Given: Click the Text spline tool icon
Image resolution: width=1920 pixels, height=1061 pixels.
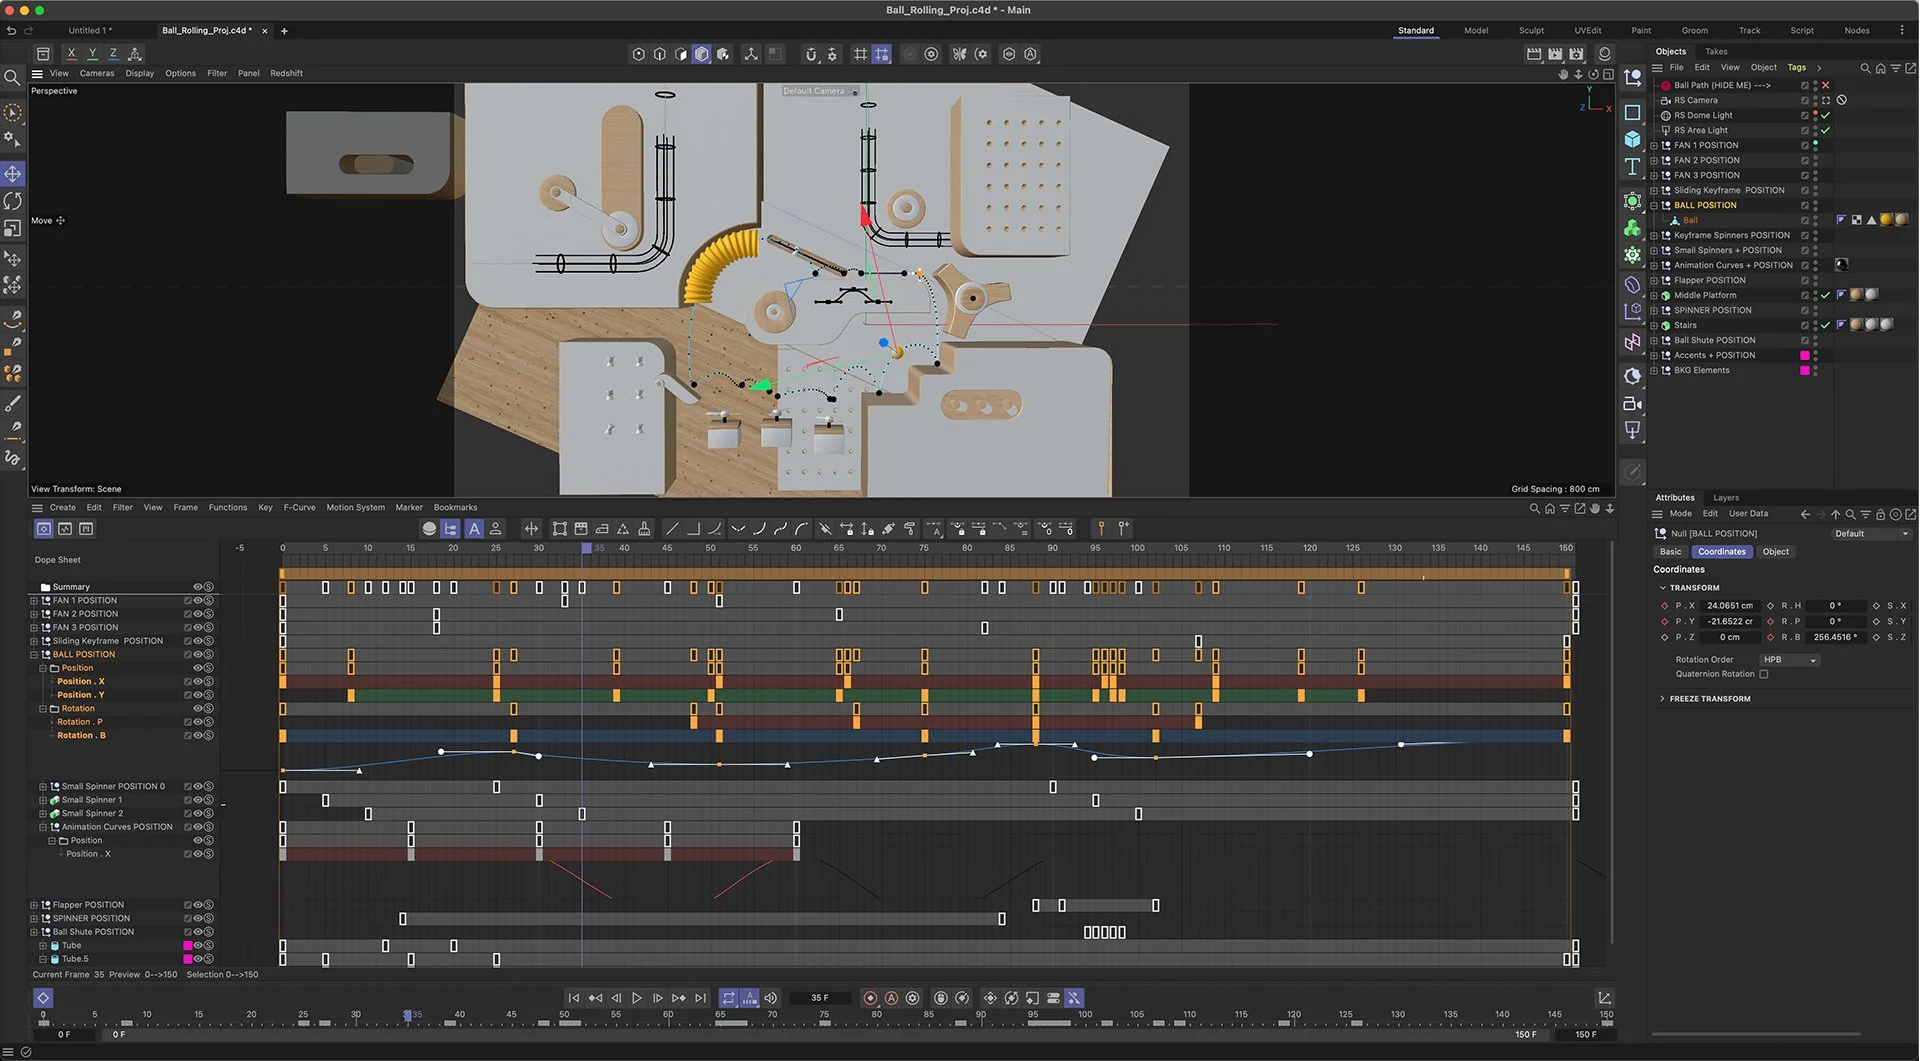Looking at the screenshot, I should point(1632,167).
